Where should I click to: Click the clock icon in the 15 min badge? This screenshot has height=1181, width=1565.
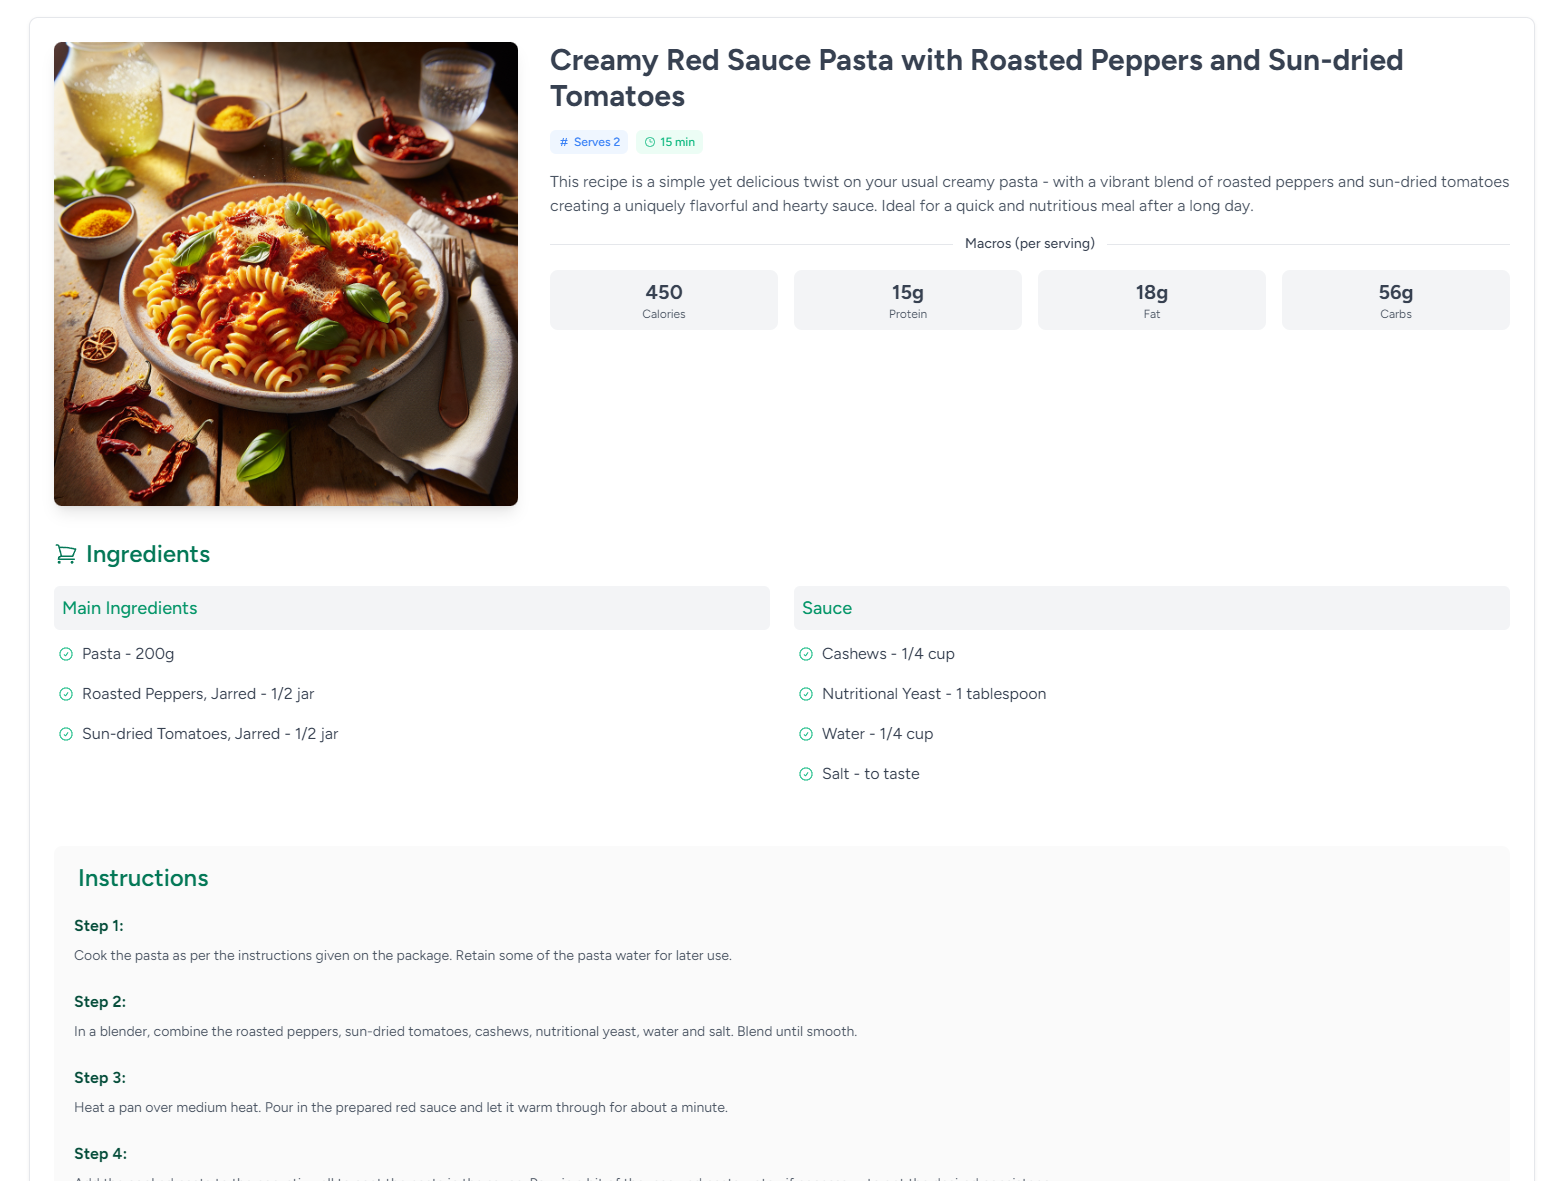(x=650, y=142)
